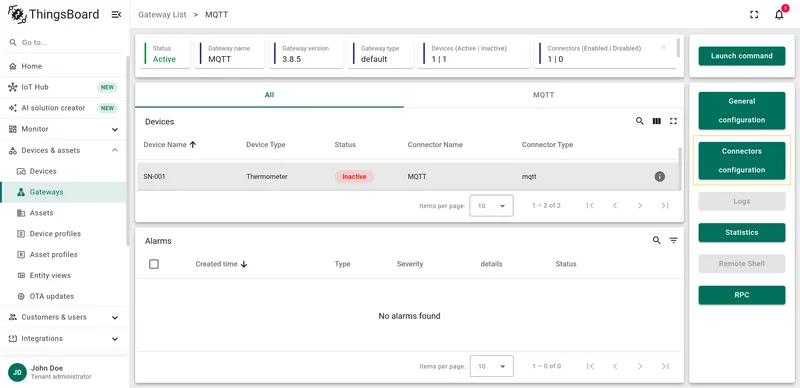Open Connectors configuration
The image size is (800, 388).
click(x=742, y=160)
